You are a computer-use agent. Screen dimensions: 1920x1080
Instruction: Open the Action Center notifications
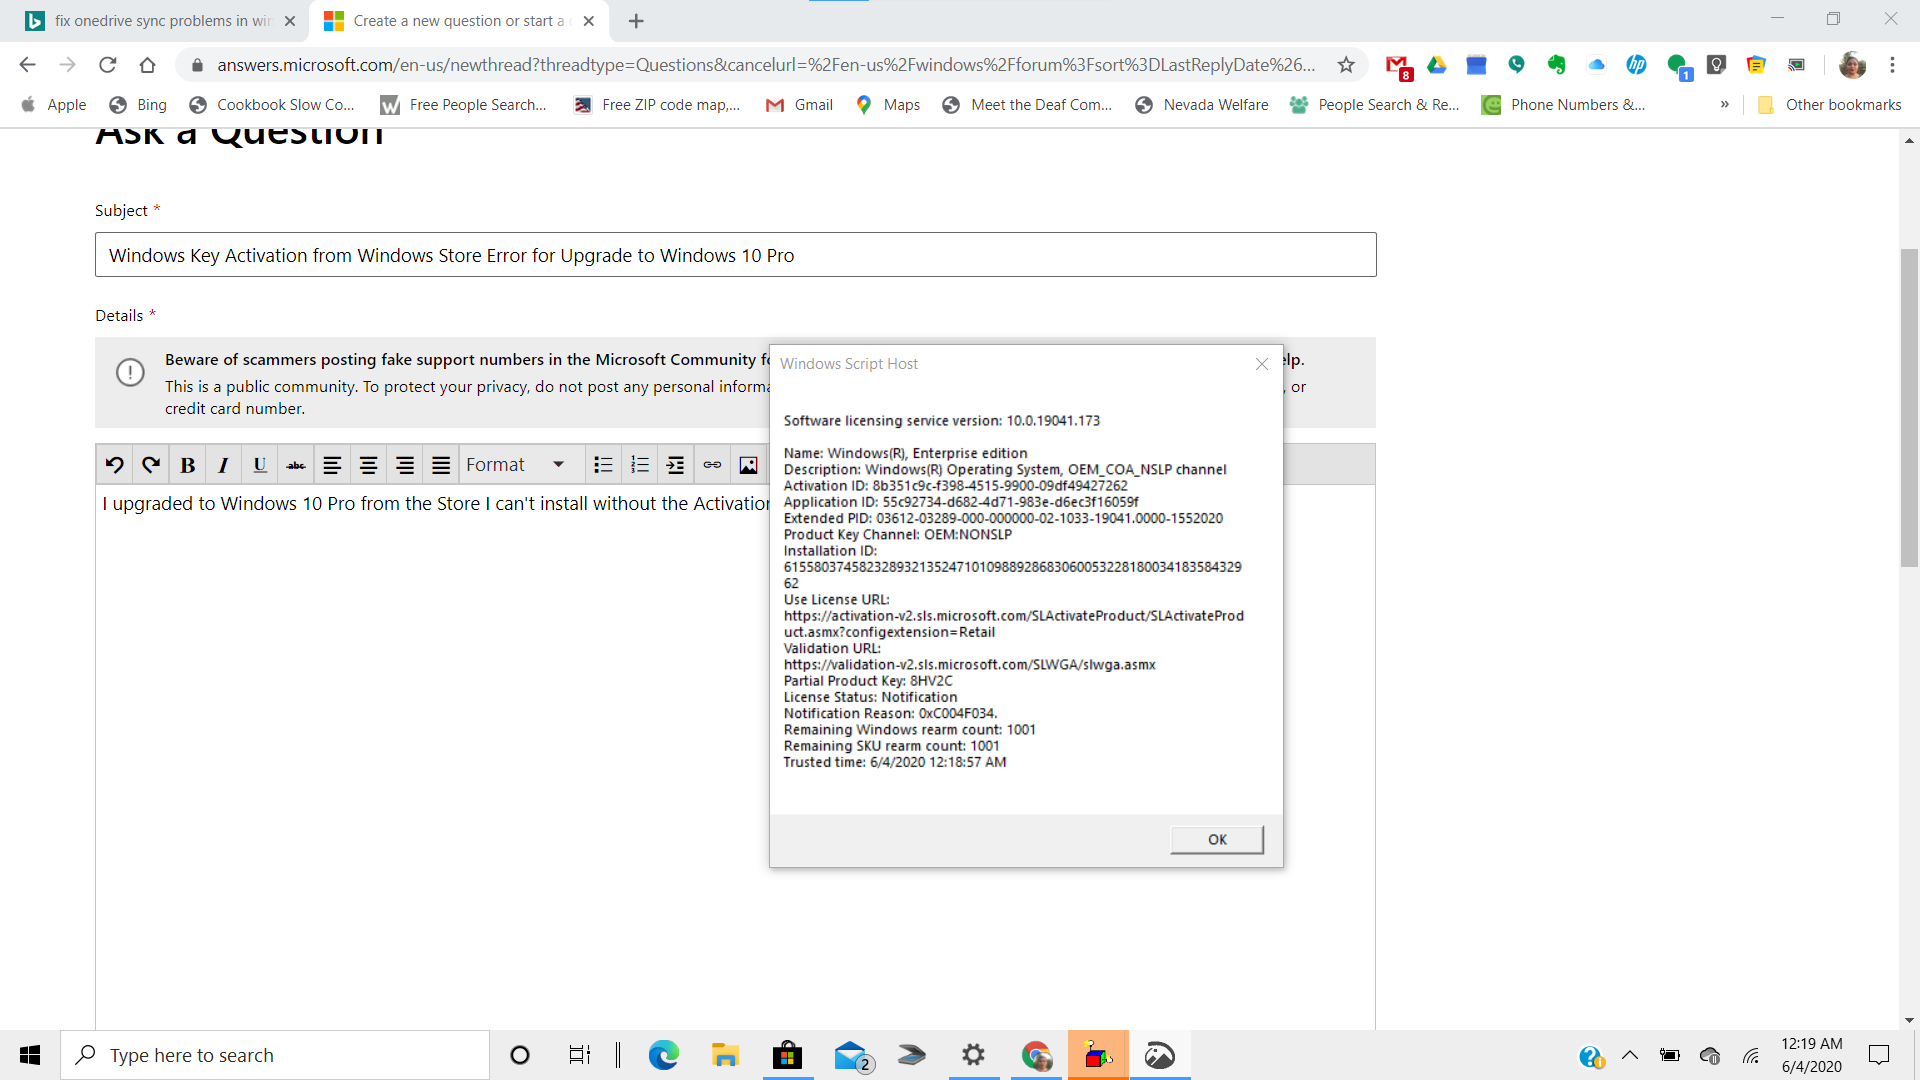1879,1055
